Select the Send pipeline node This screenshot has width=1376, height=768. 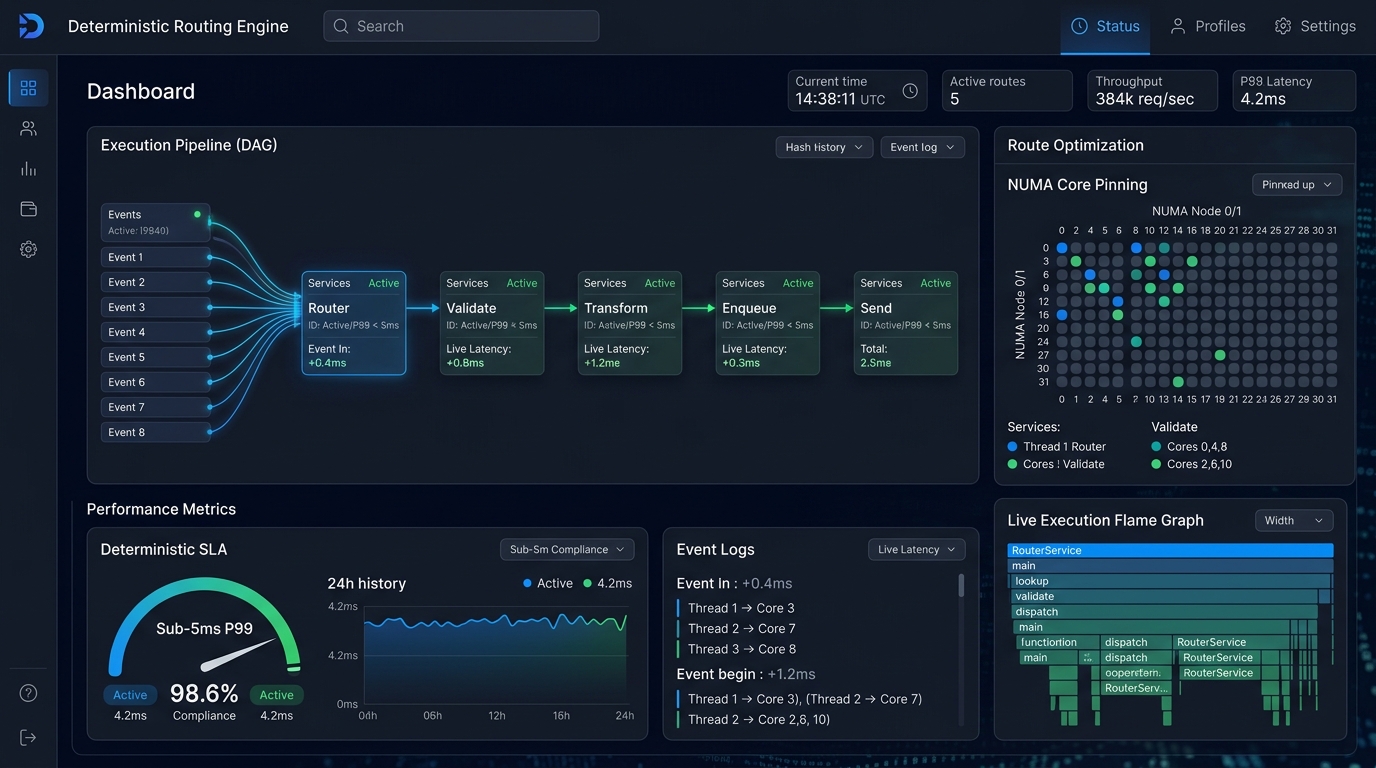[x=906, y=323]
